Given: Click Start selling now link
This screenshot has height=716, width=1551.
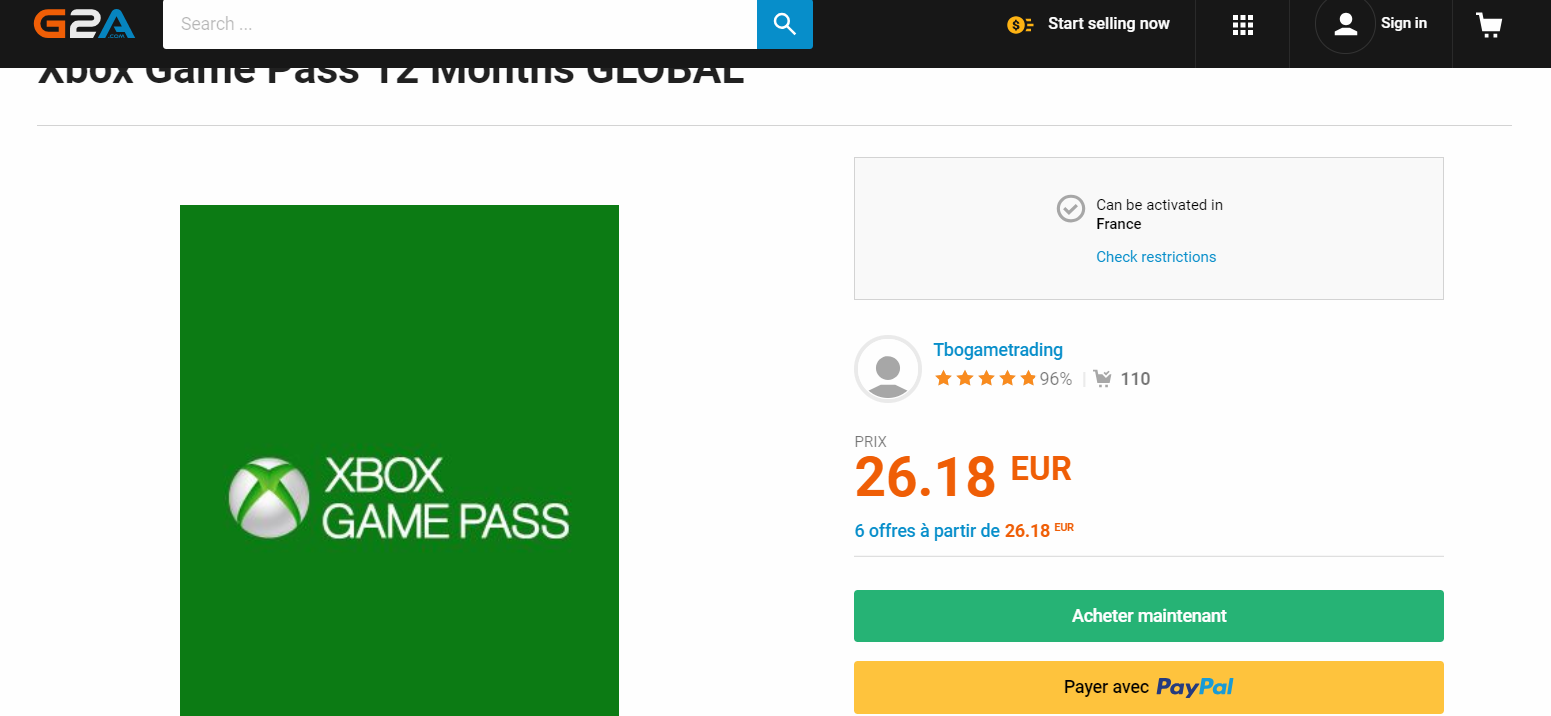Looking at the screenshot, I should (1108, 24).
